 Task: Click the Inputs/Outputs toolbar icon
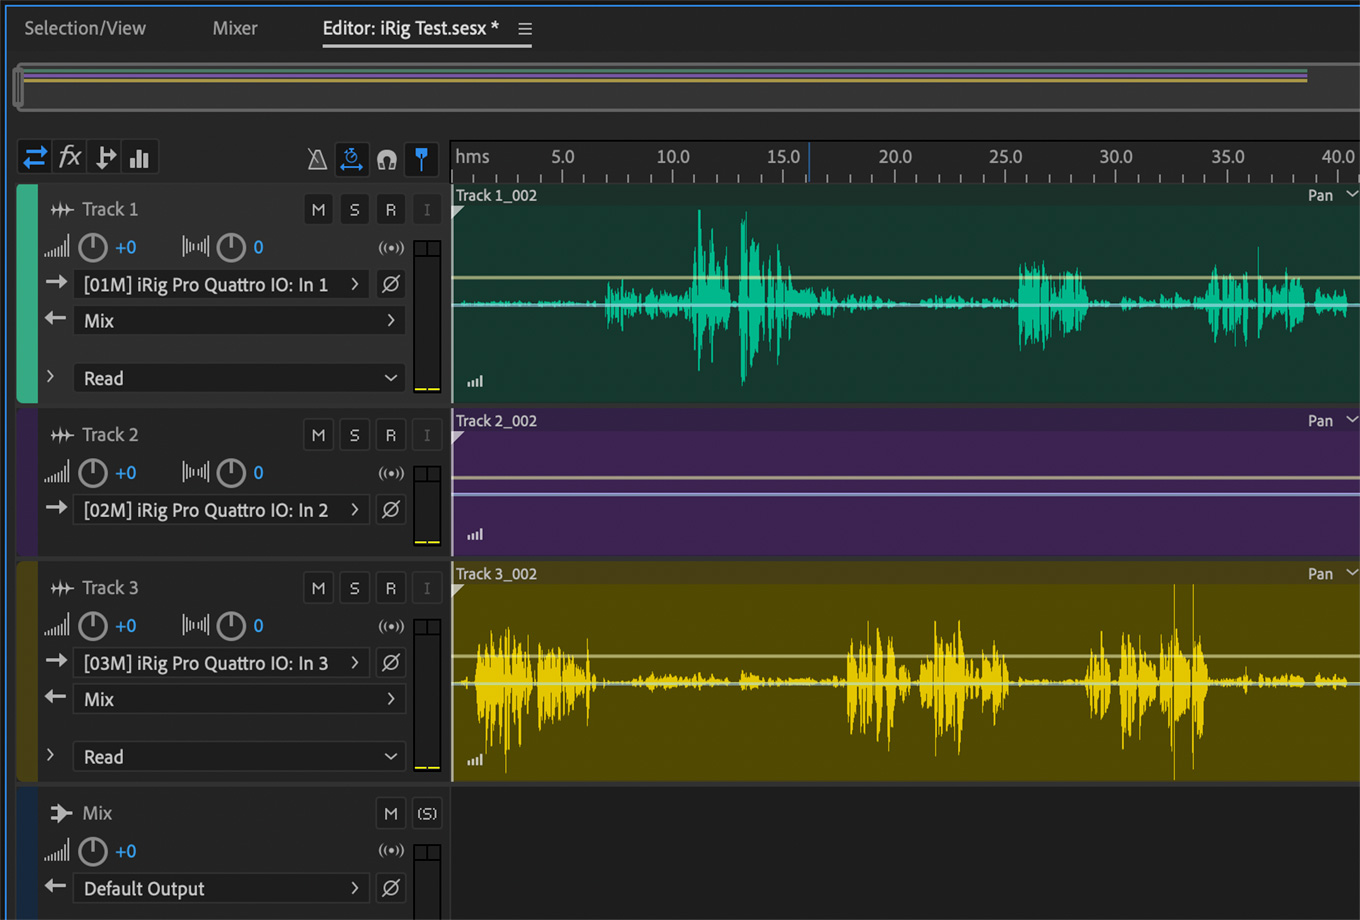[x=35, y=157]
